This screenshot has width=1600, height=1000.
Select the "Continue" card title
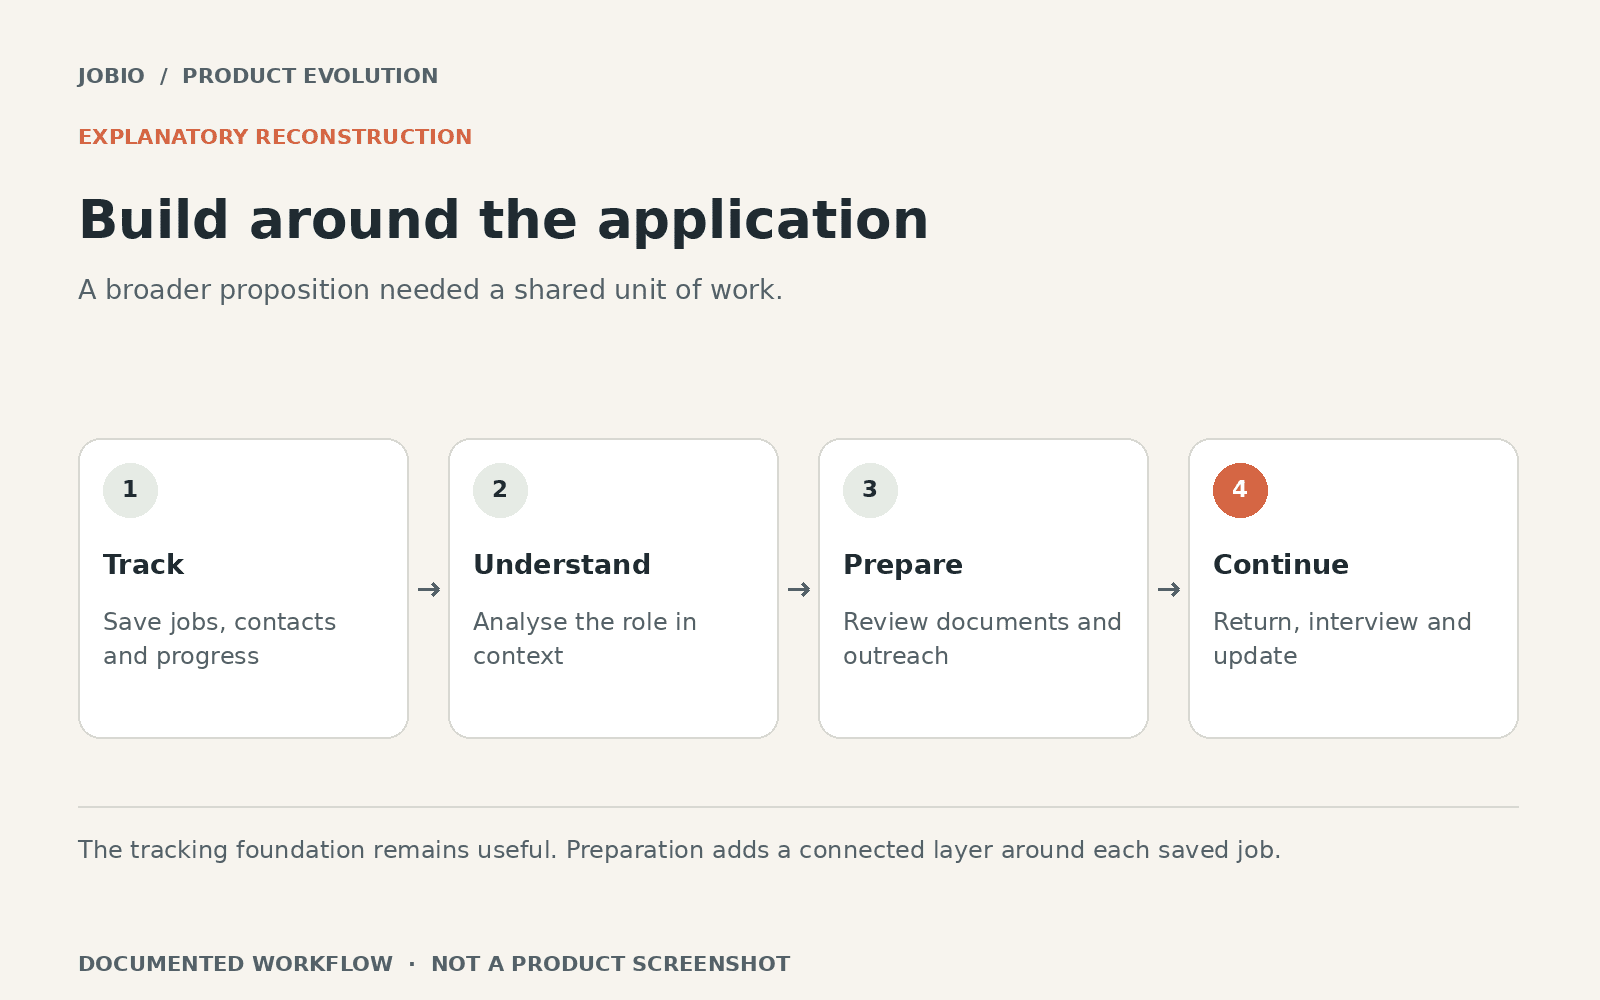pos(1281,565)
